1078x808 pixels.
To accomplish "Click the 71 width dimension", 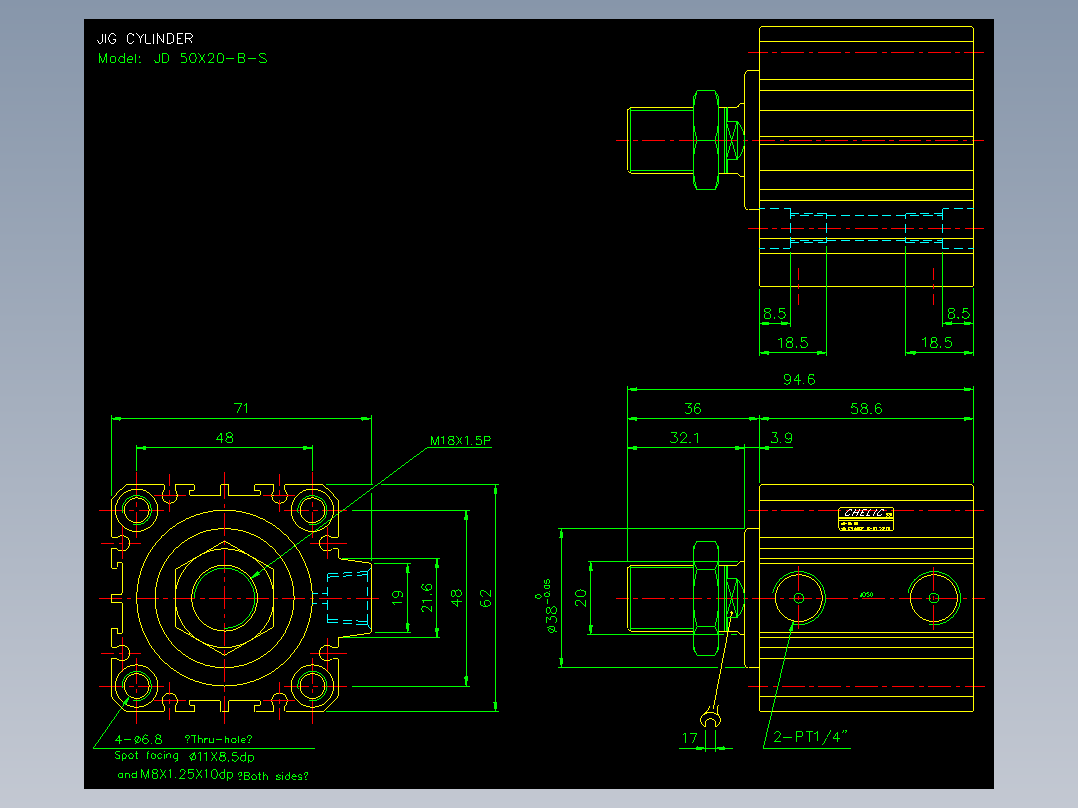I will pyautogui.click(x=241, y=408).
